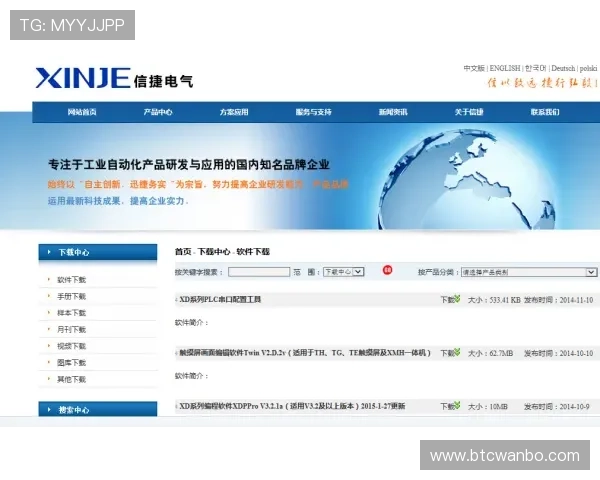Open 网站首页 in the navigation bar
Image resolution: width=600 pixels, height=480 pixels.
[x=82, y=112]
